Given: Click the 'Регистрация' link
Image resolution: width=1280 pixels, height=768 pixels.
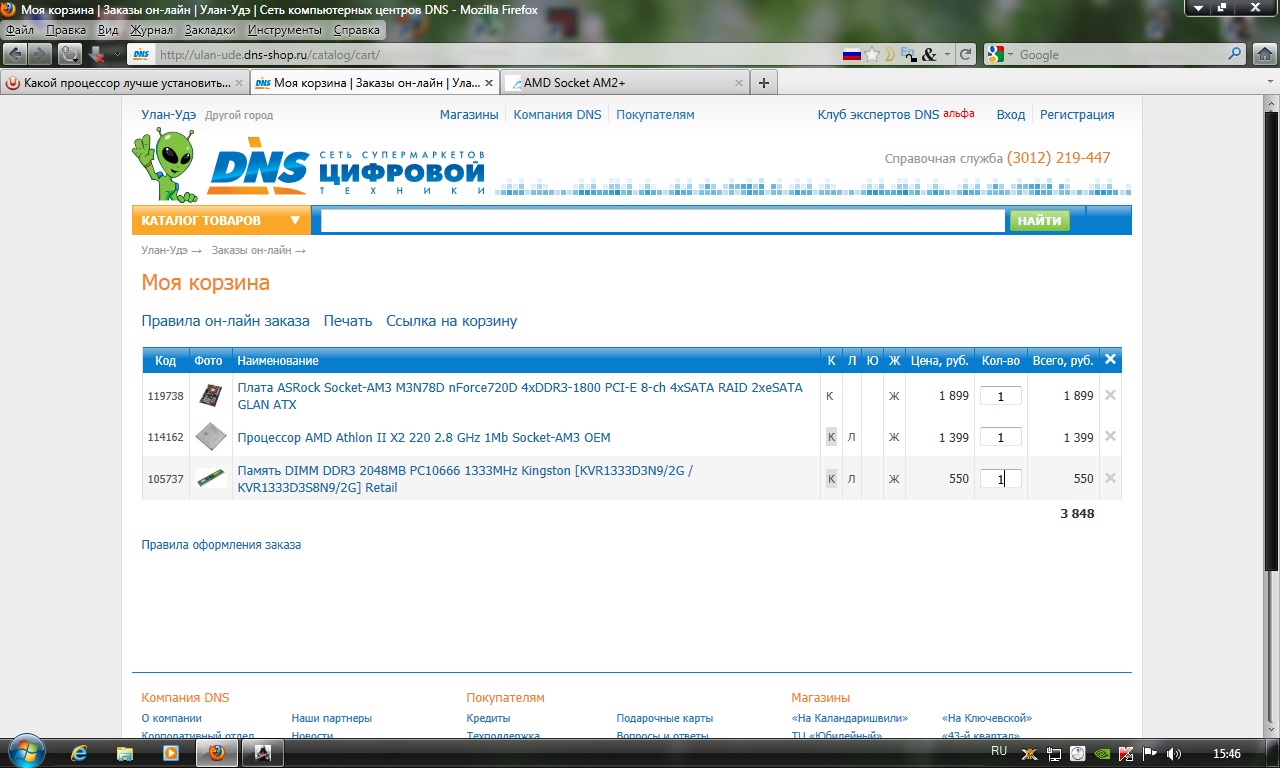Looking at the screenshot, I should click(1077, 115).
